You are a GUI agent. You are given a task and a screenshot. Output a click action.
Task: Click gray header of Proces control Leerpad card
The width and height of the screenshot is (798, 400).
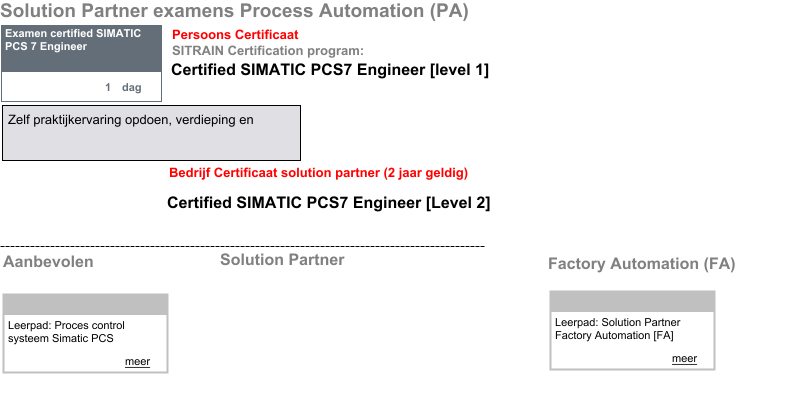click(85, 304)
